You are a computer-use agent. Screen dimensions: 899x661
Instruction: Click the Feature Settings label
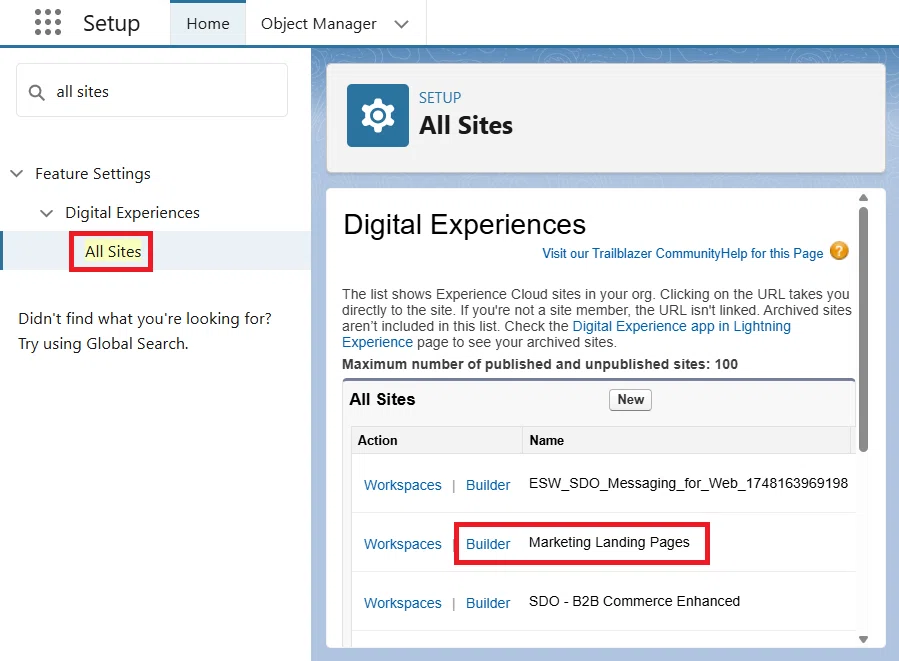click(93, 174)
